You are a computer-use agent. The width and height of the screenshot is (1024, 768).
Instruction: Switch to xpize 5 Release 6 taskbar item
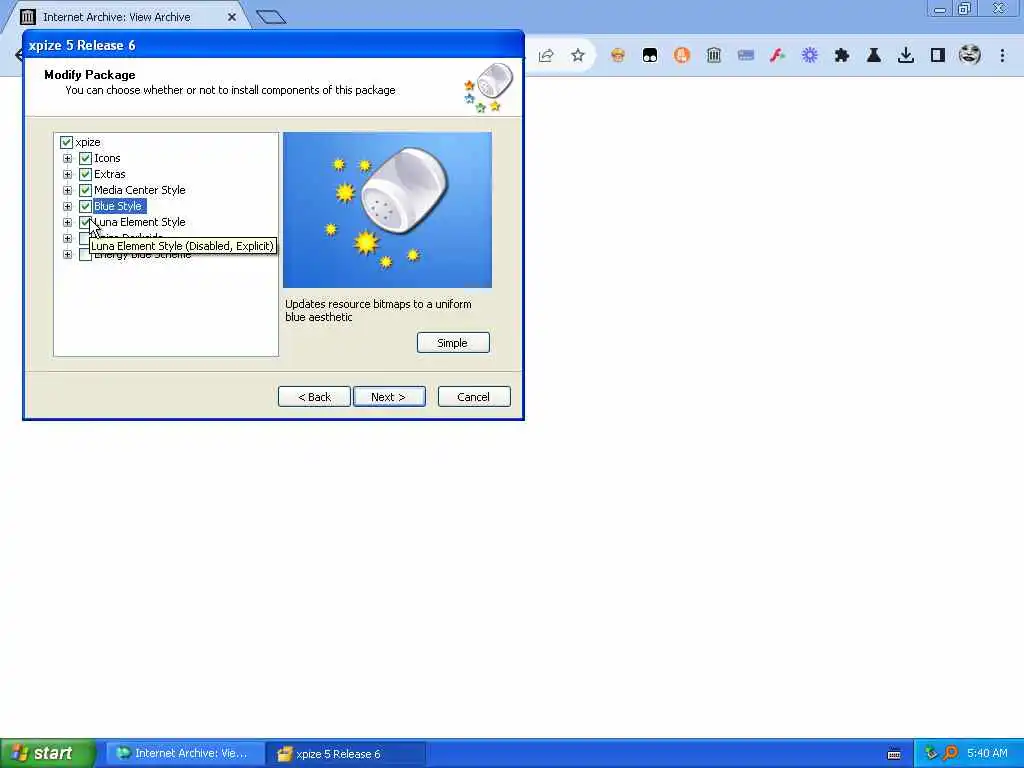(x=346, y=754)
